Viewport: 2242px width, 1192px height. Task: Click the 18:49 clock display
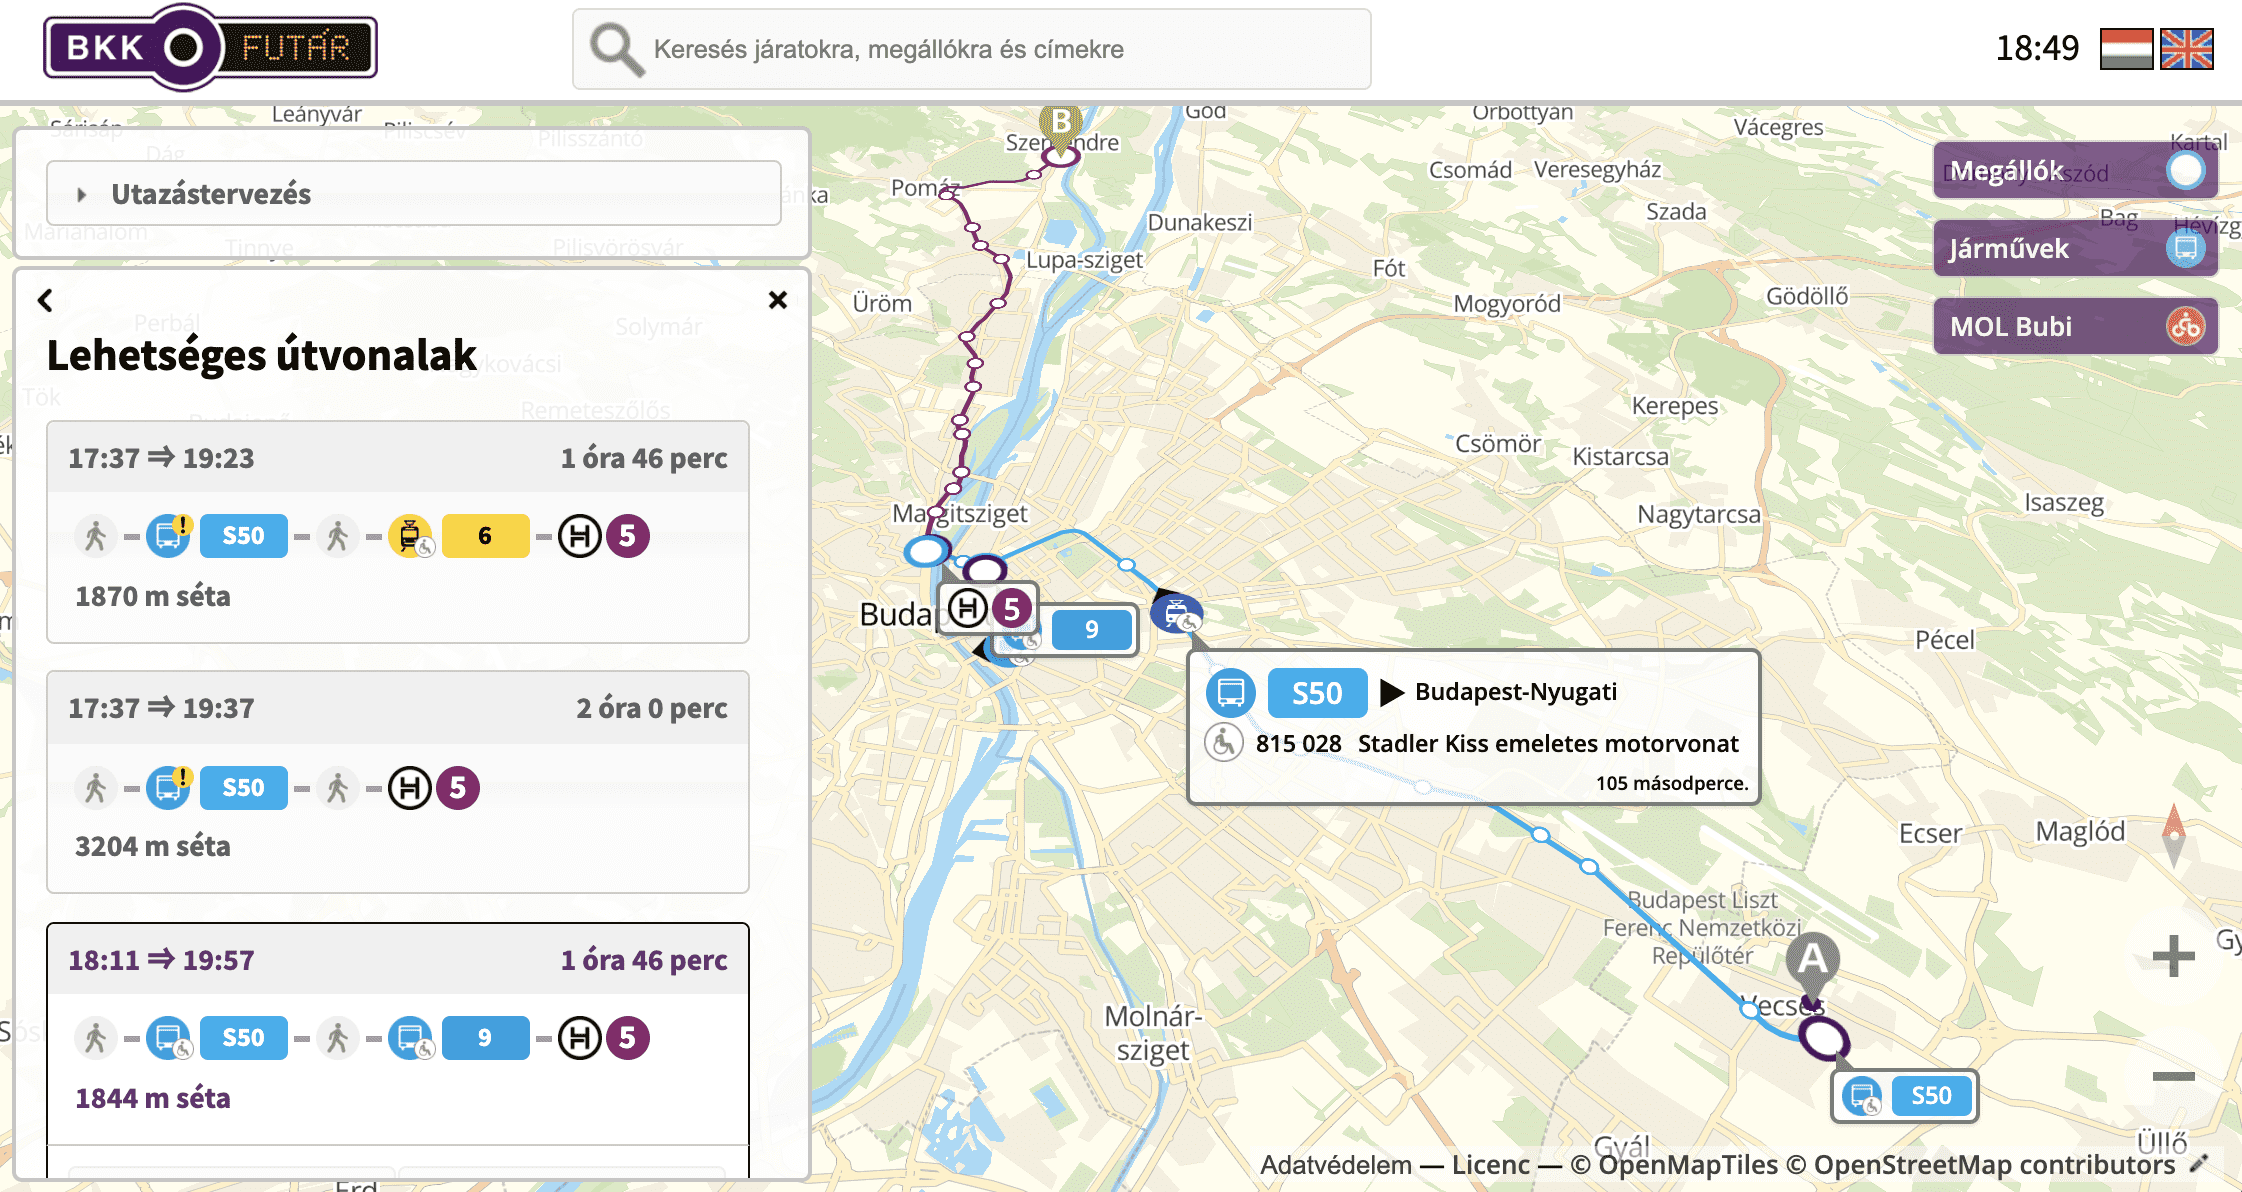(2037, 48)
